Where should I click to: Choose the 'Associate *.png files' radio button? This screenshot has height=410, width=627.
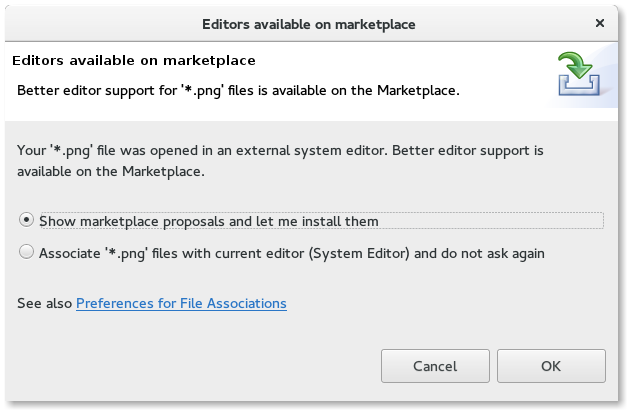coord(26,252)
